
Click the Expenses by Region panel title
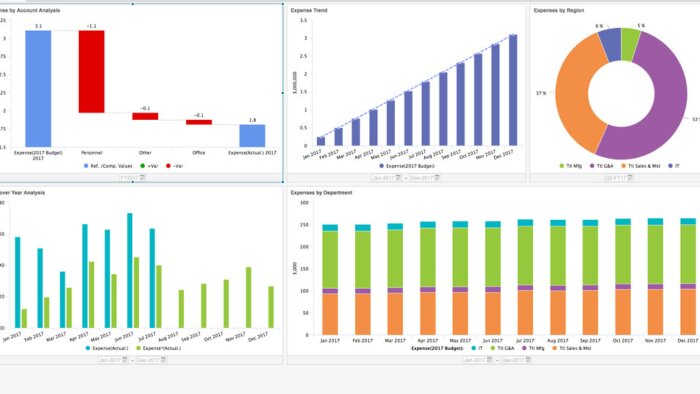tap(558, 10)
